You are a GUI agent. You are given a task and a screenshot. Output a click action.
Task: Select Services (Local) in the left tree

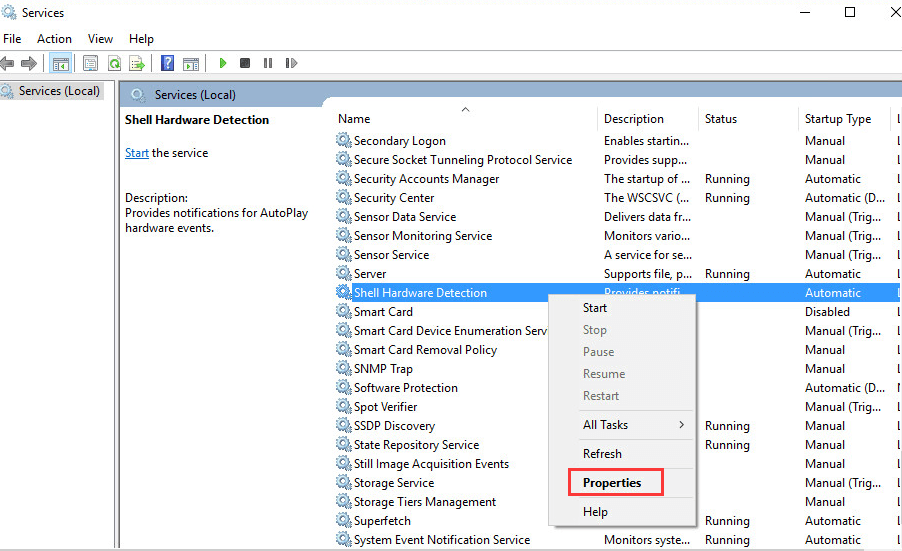(59, 91)
